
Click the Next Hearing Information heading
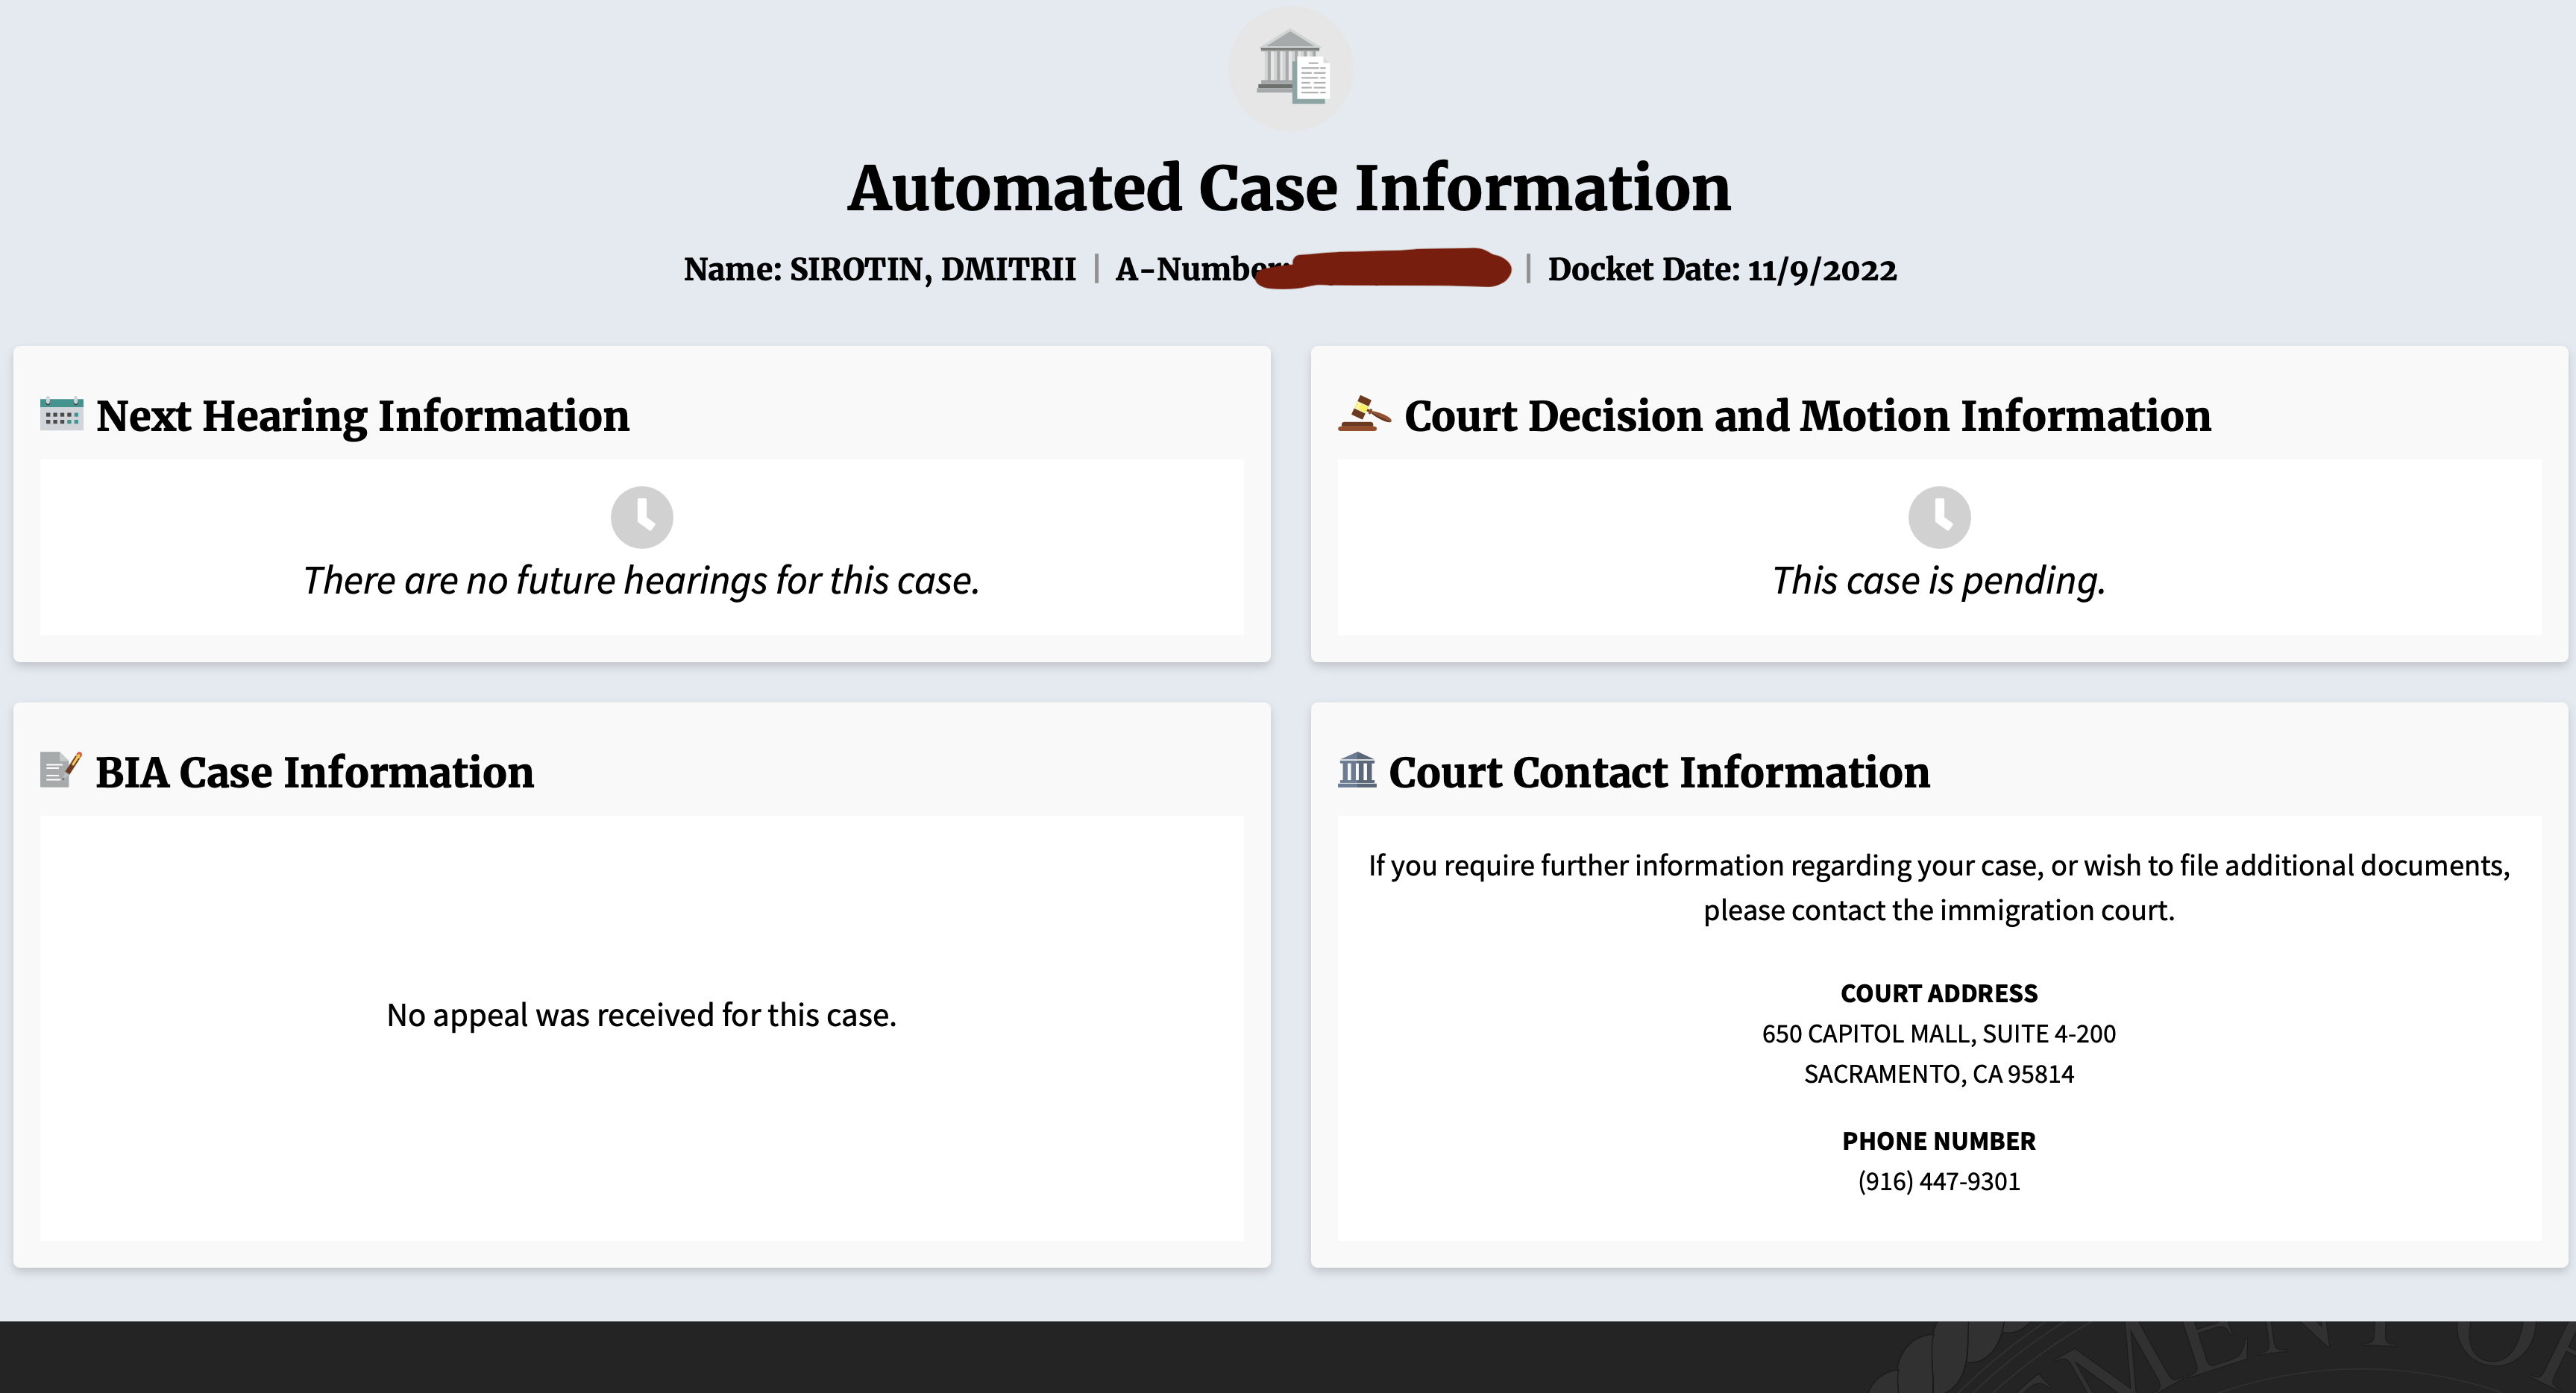[x=363, y=415]
